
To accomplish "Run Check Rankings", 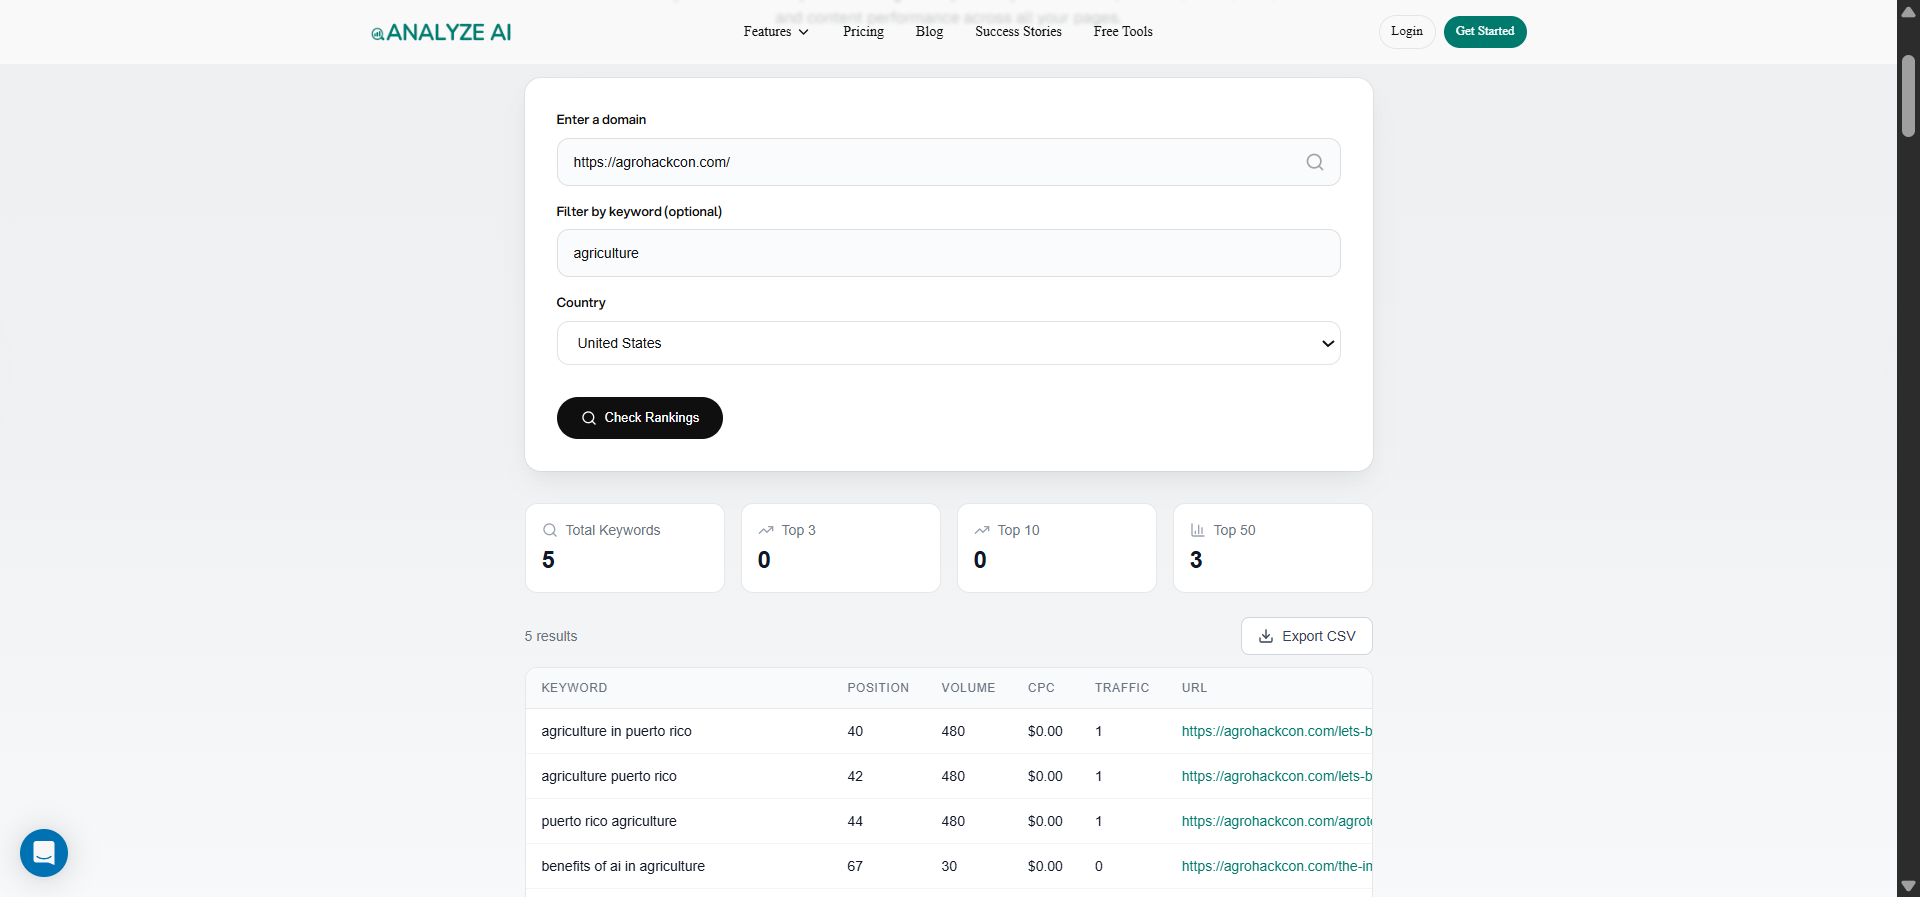I will point(639,418).
